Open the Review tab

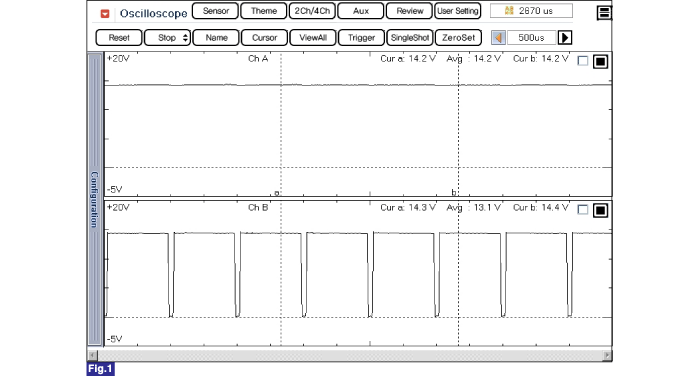[x=409, y=11]
